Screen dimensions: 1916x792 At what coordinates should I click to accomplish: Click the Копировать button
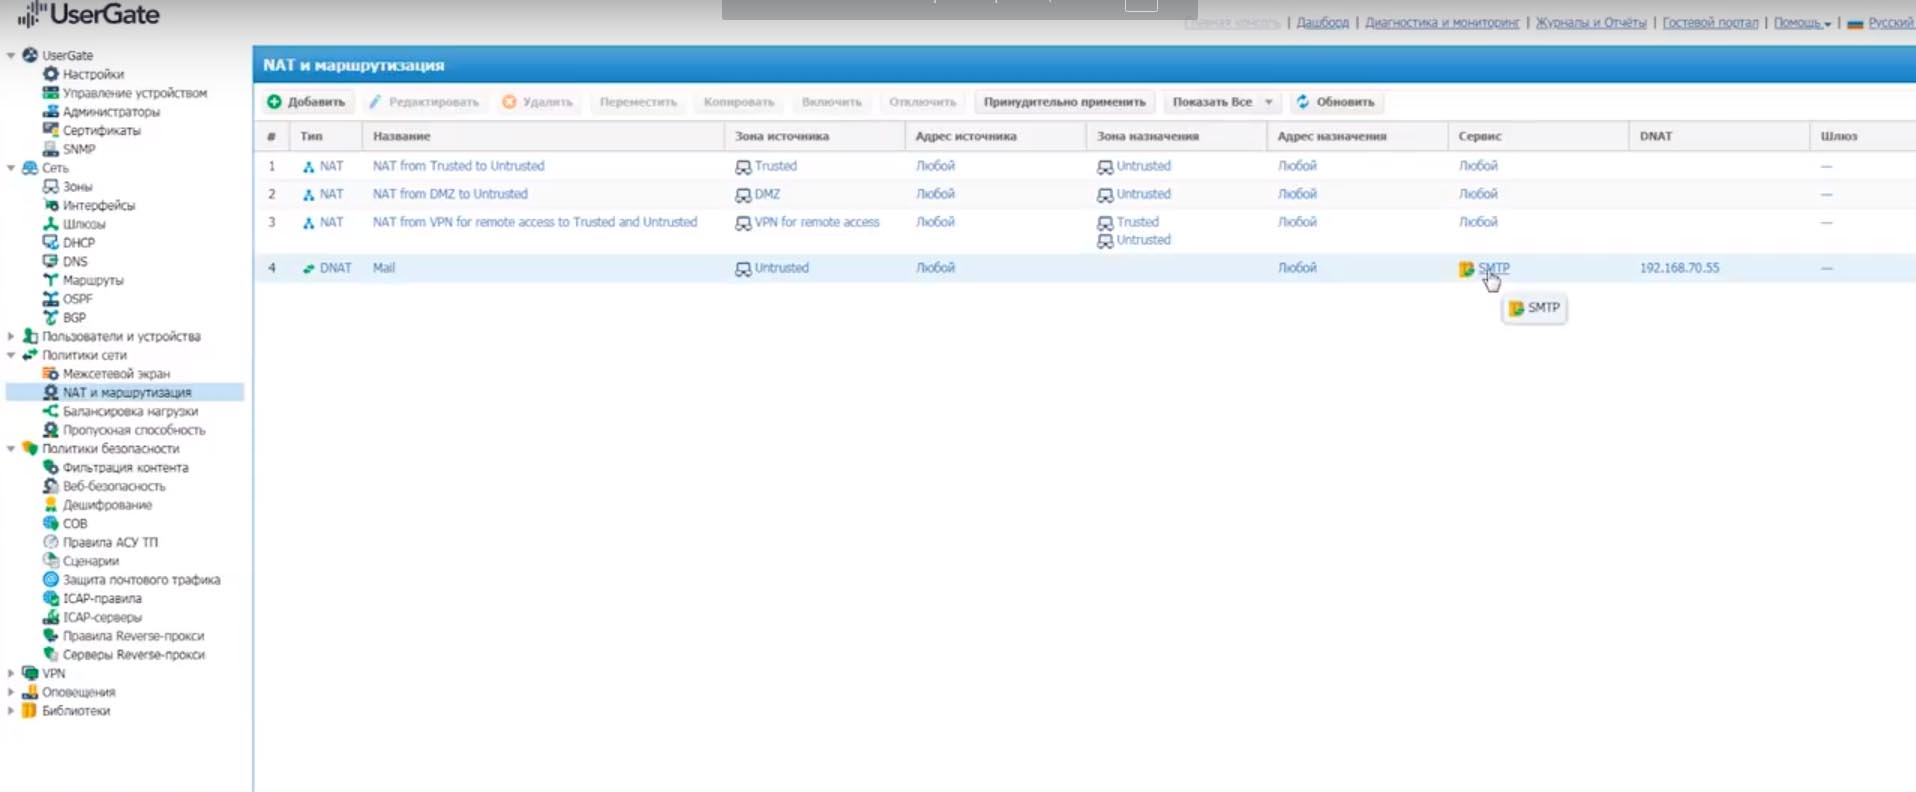(x=739, y=102)
